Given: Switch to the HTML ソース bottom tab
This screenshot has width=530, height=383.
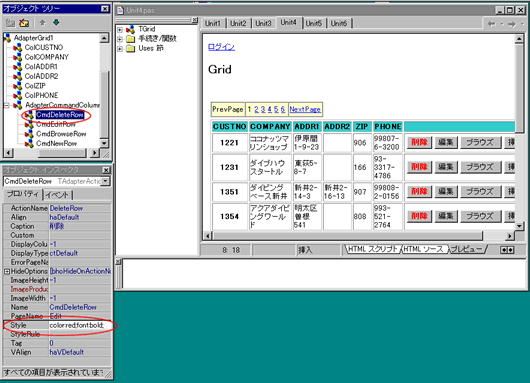Looking at the screenshot, I should pyautogui.click(x=423, y=249).
